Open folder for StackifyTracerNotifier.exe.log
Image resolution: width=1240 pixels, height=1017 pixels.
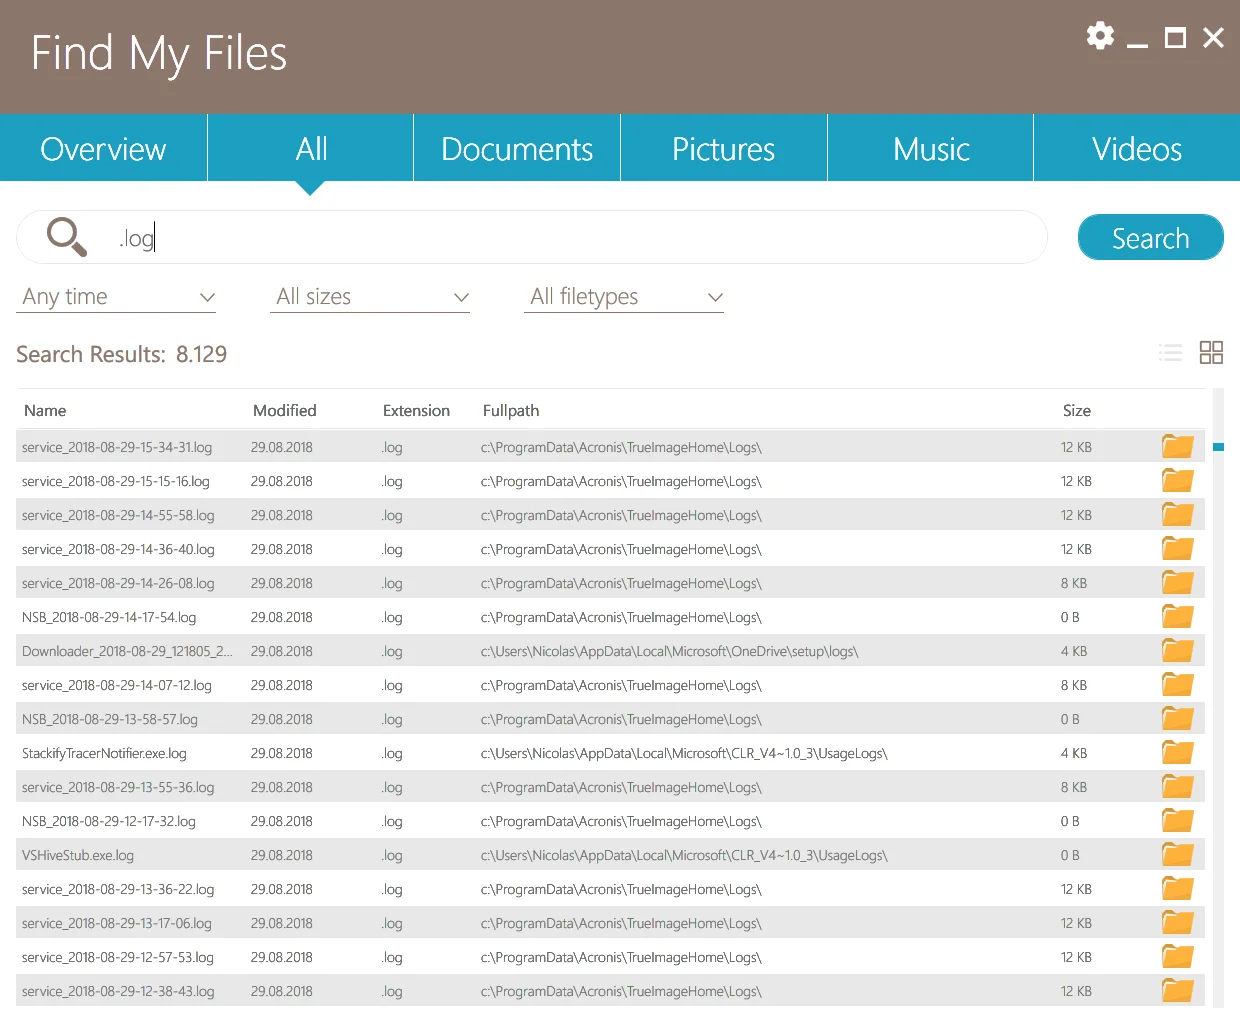click(x=1177, y=752)
